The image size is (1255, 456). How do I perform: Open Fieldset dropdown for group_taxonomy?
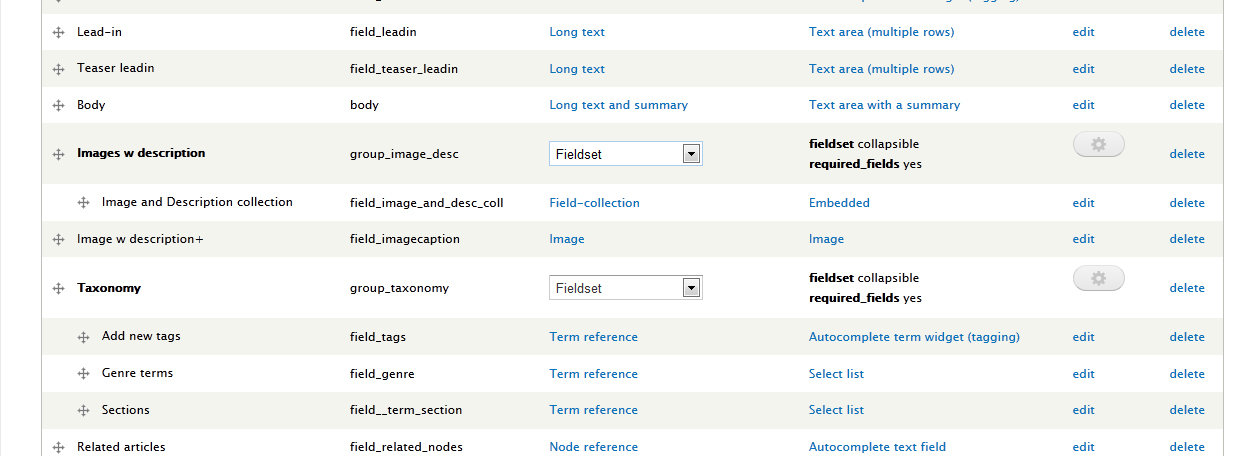tap(626, 288)
